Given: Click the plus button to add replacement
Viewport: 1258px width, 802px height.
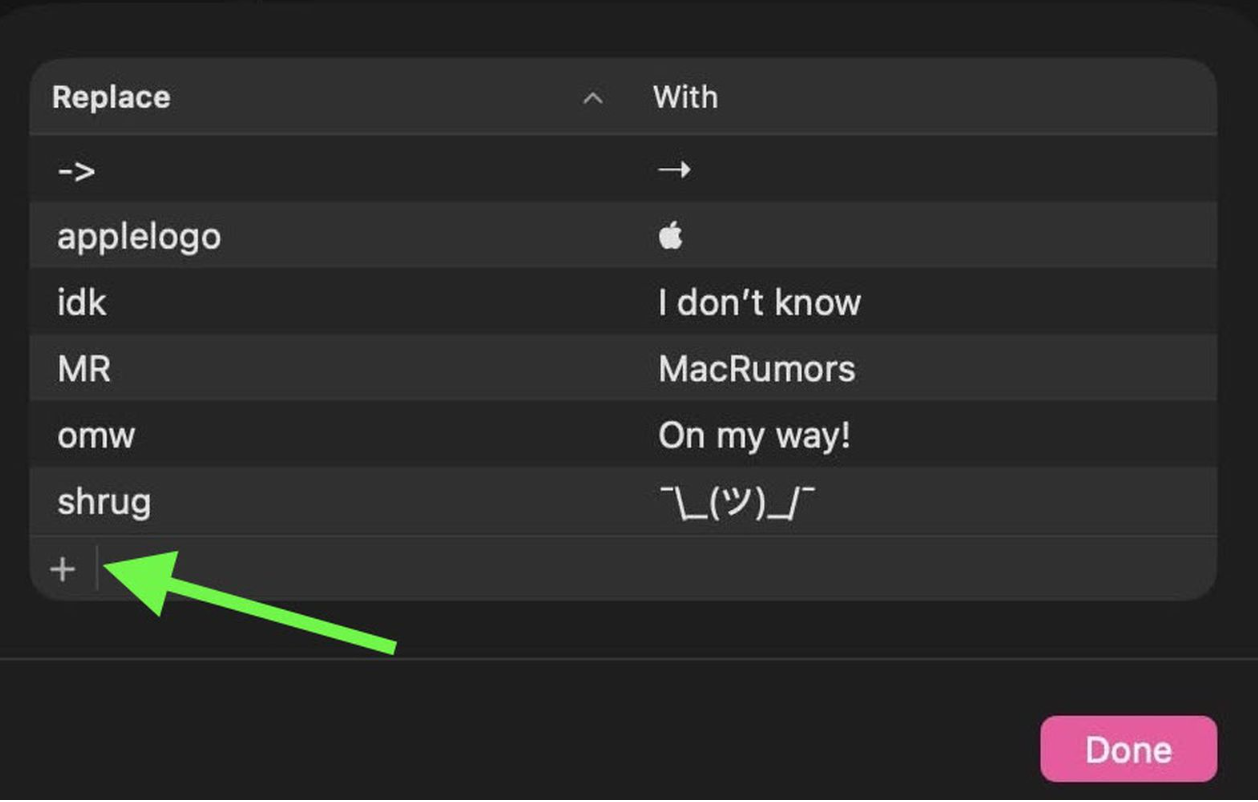Looking at the screenshot, I should click(63, 569).
